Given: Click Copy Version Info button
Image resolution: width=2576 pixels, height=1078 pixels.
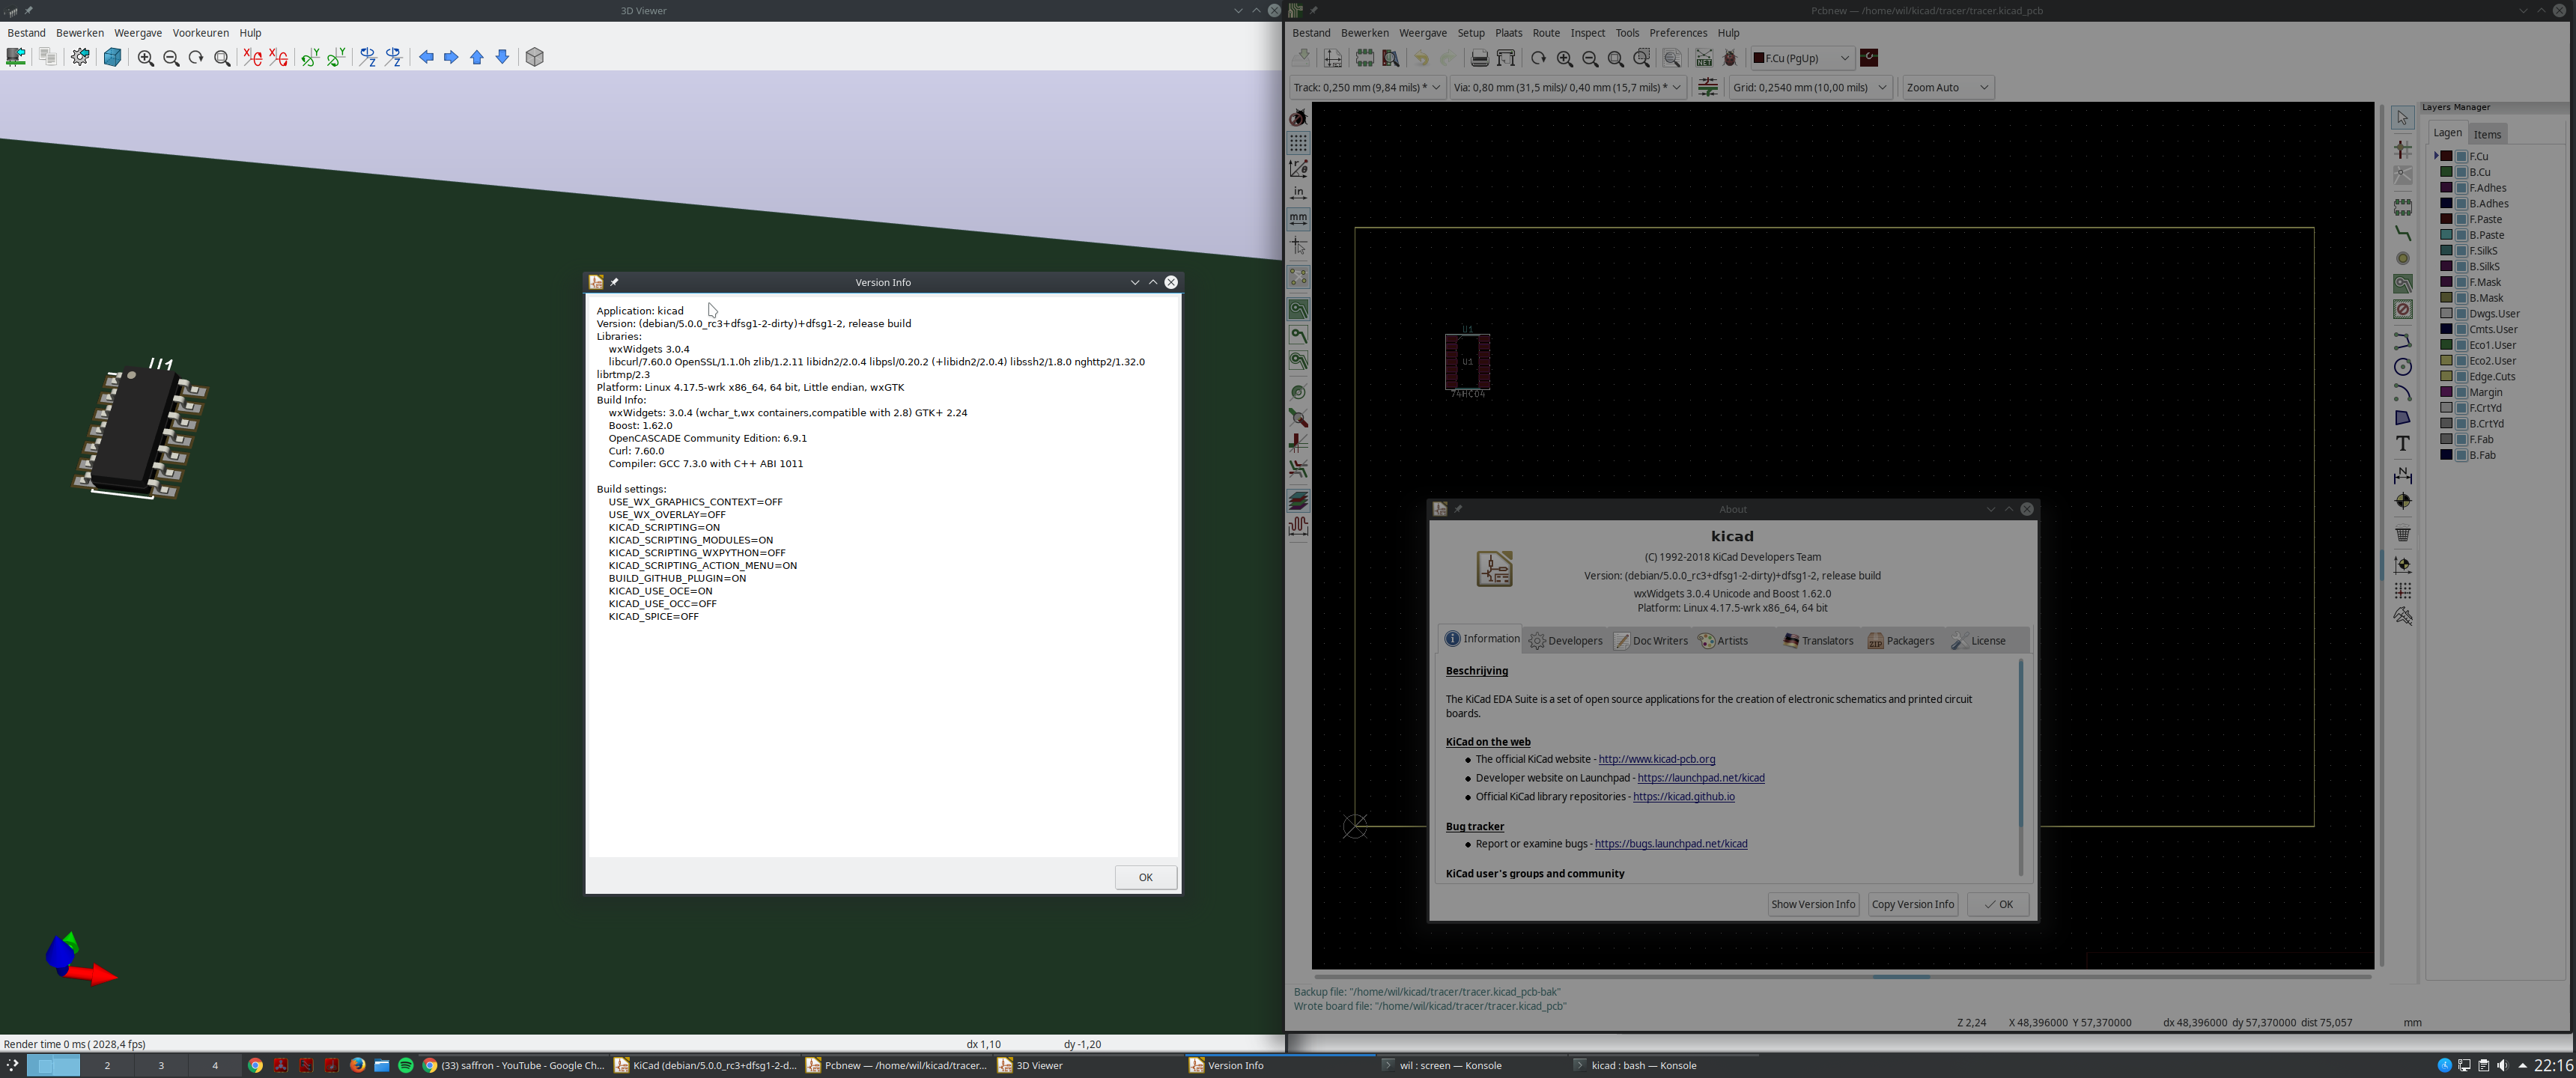Looking at the screenshot, I should [1912, 904].
